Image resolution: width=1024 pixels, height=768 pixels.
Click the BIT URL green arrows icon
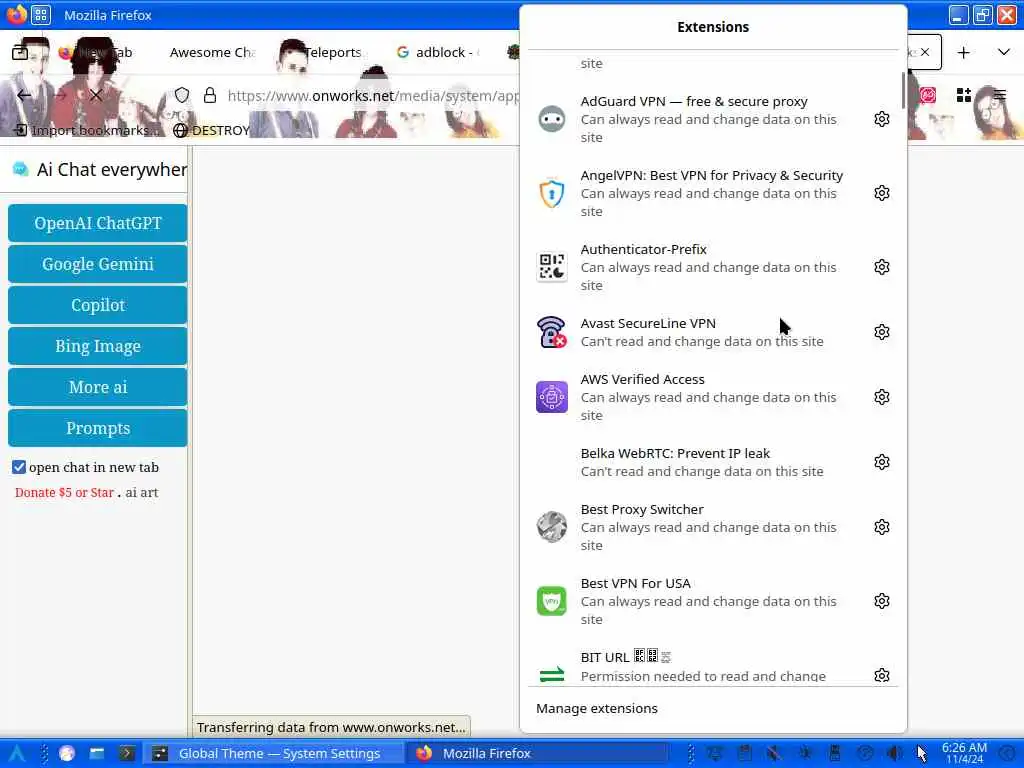pos(552,675)
